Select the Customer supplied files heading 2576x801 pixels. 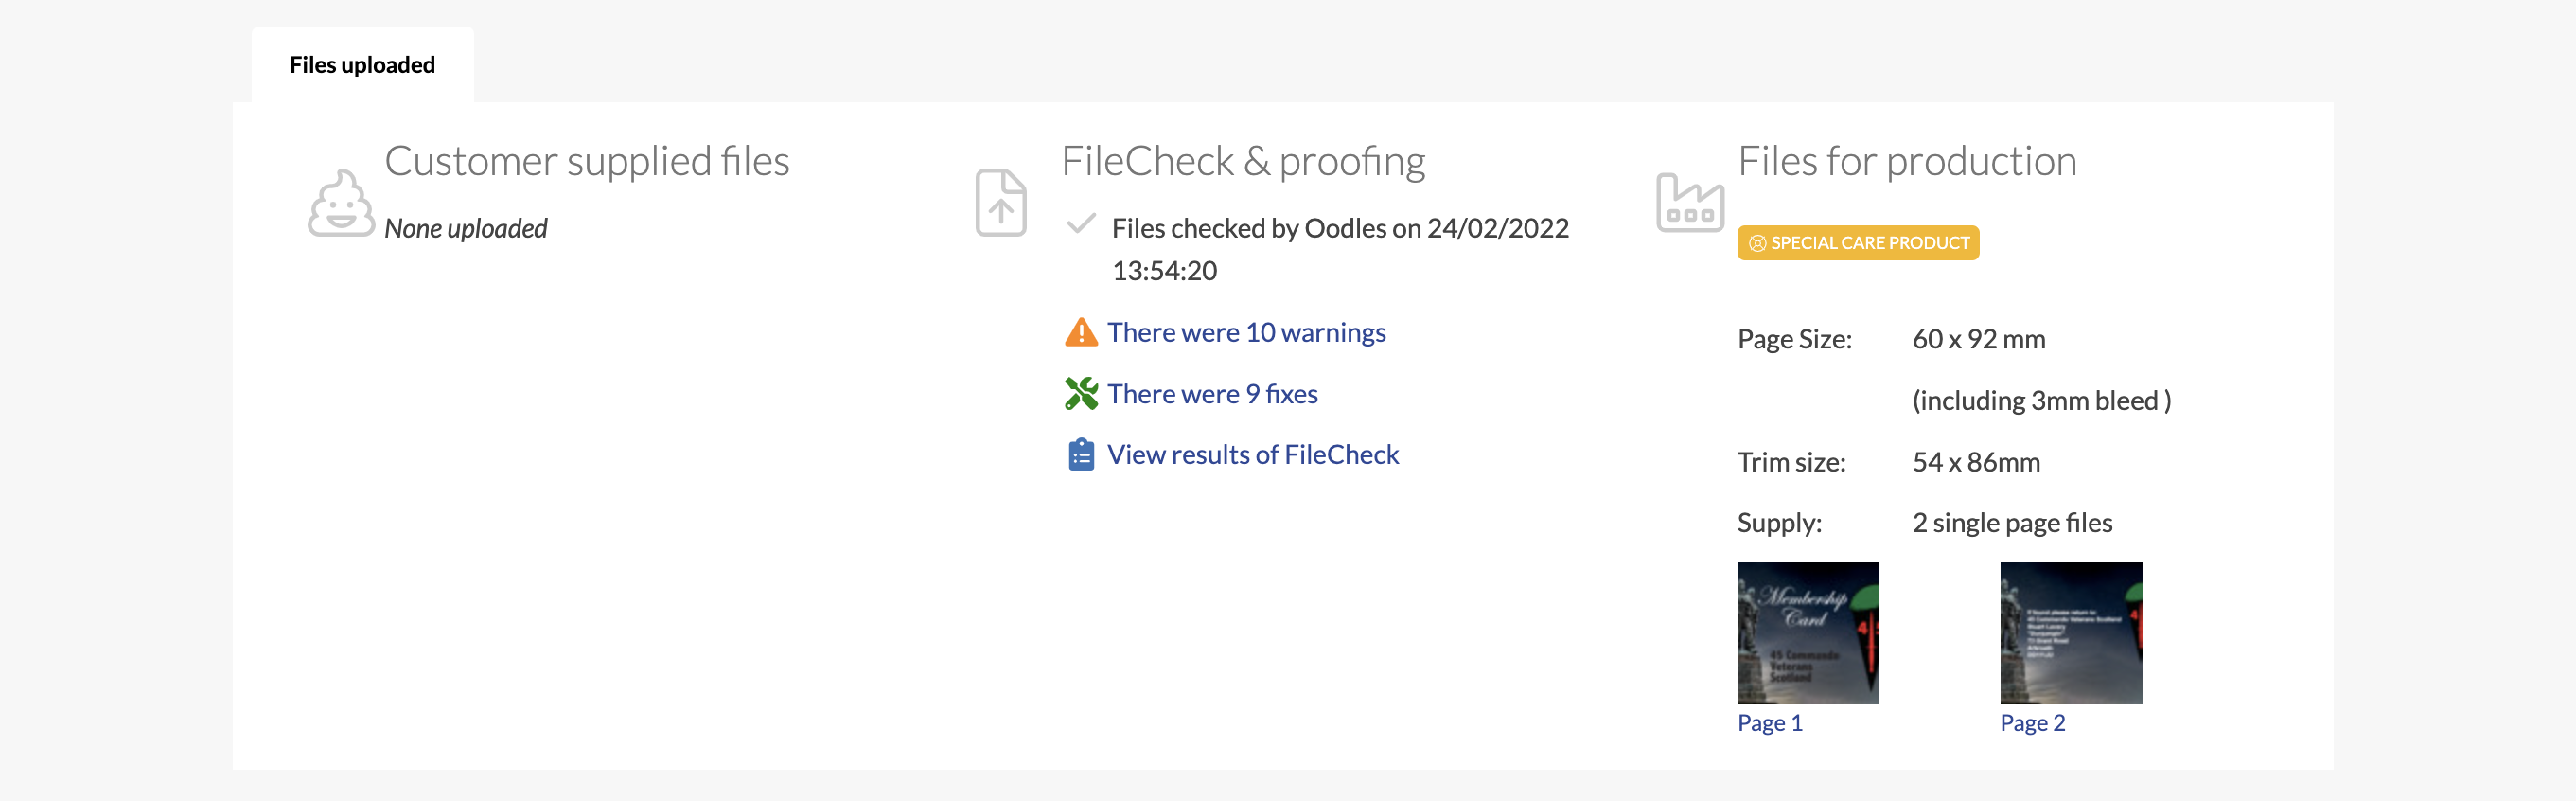pos(587,161)
